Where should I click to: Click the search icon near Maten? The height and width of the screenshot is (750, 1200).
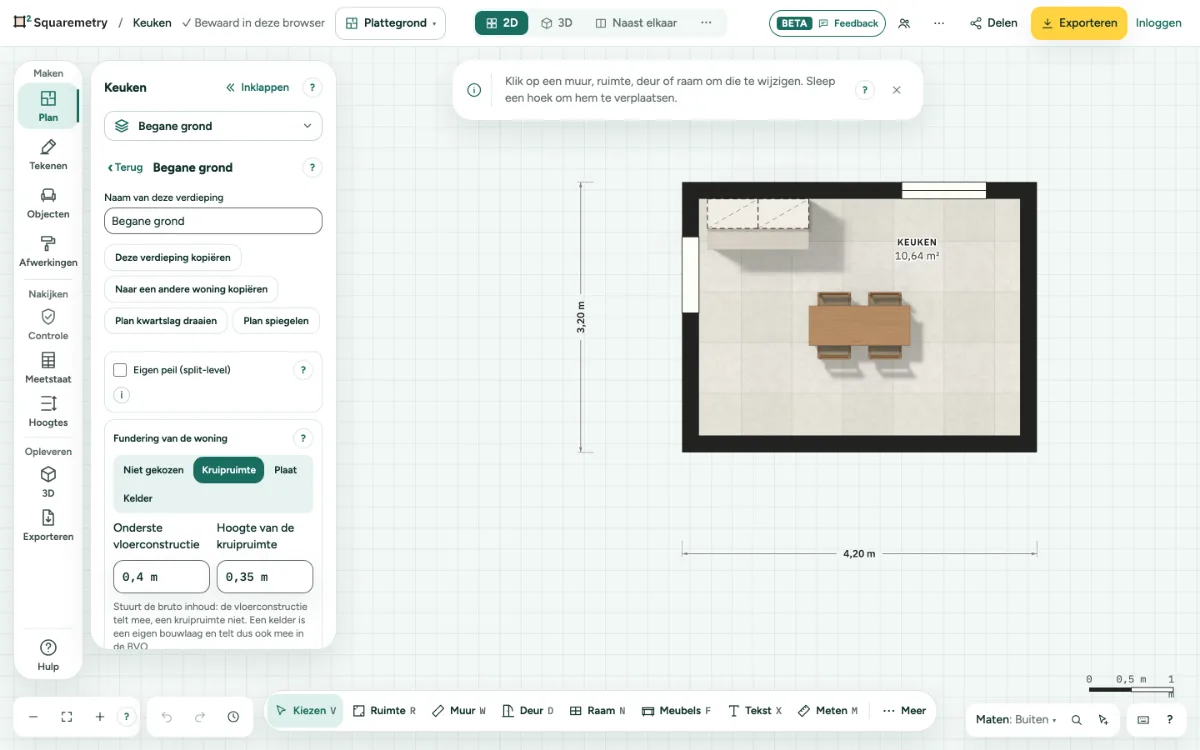(1076, 720)
